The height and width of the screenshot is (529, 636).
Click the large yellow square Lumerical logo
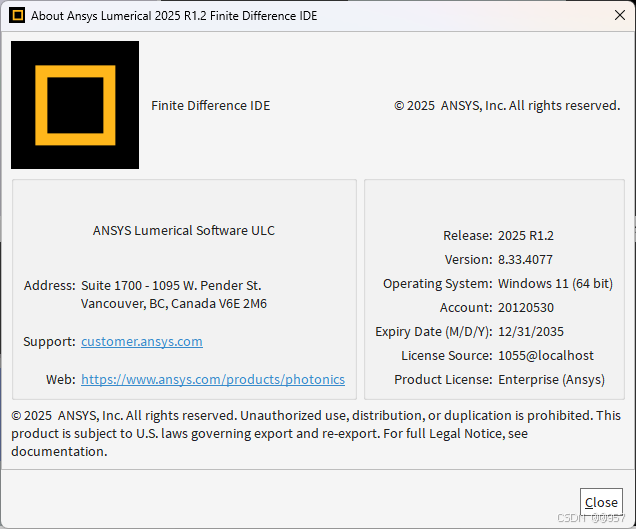tap(75, 105)
